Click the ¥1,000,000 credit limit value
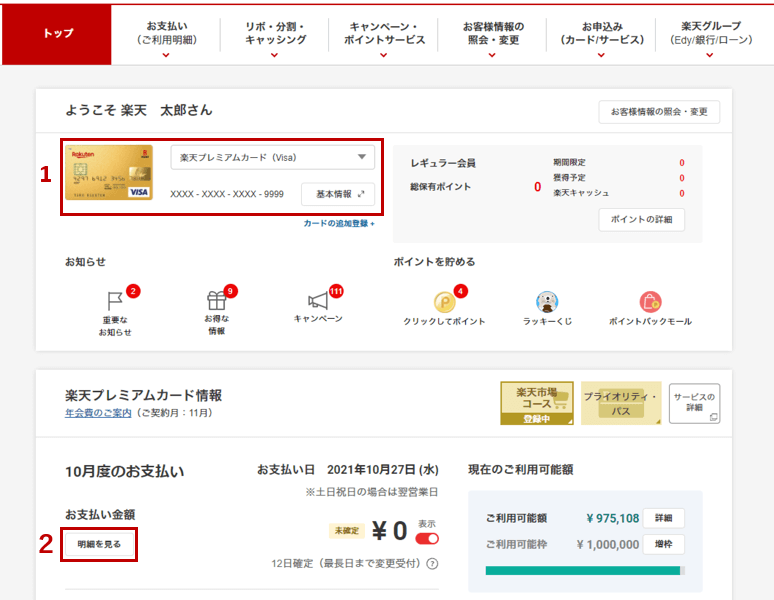This screenshot has height=600, width=774. (608, 544)
